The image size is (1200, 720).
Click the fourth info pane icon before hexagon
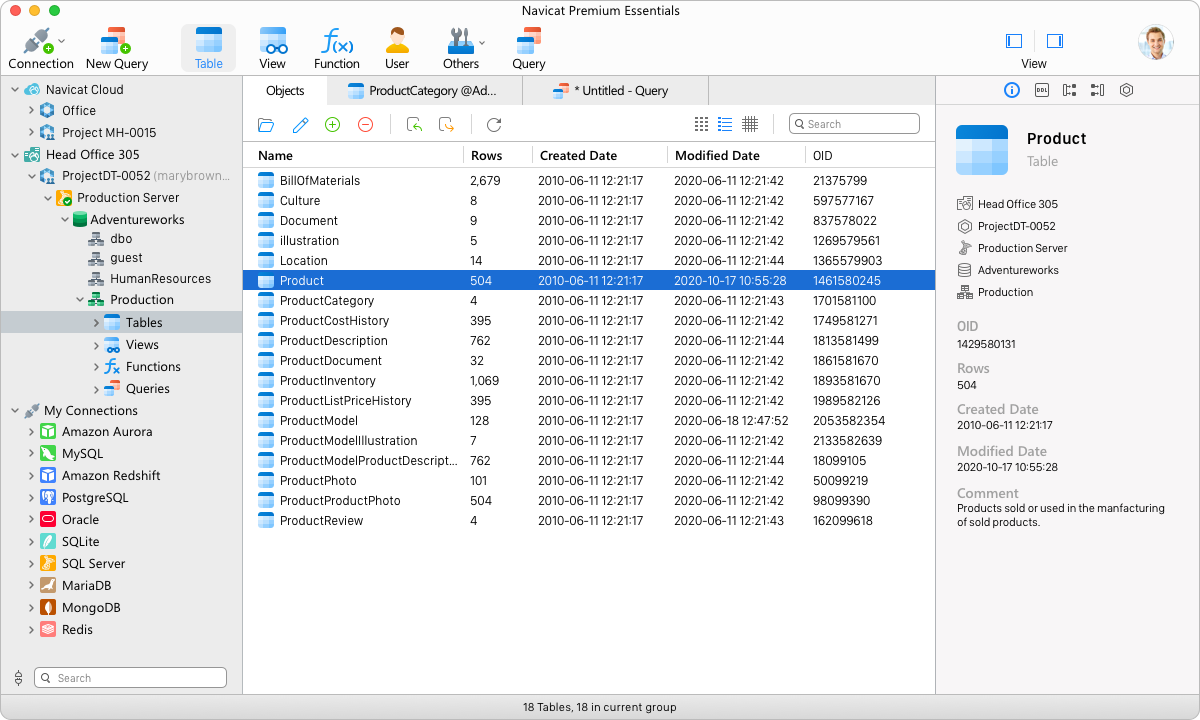click(x=1098, y=90)
